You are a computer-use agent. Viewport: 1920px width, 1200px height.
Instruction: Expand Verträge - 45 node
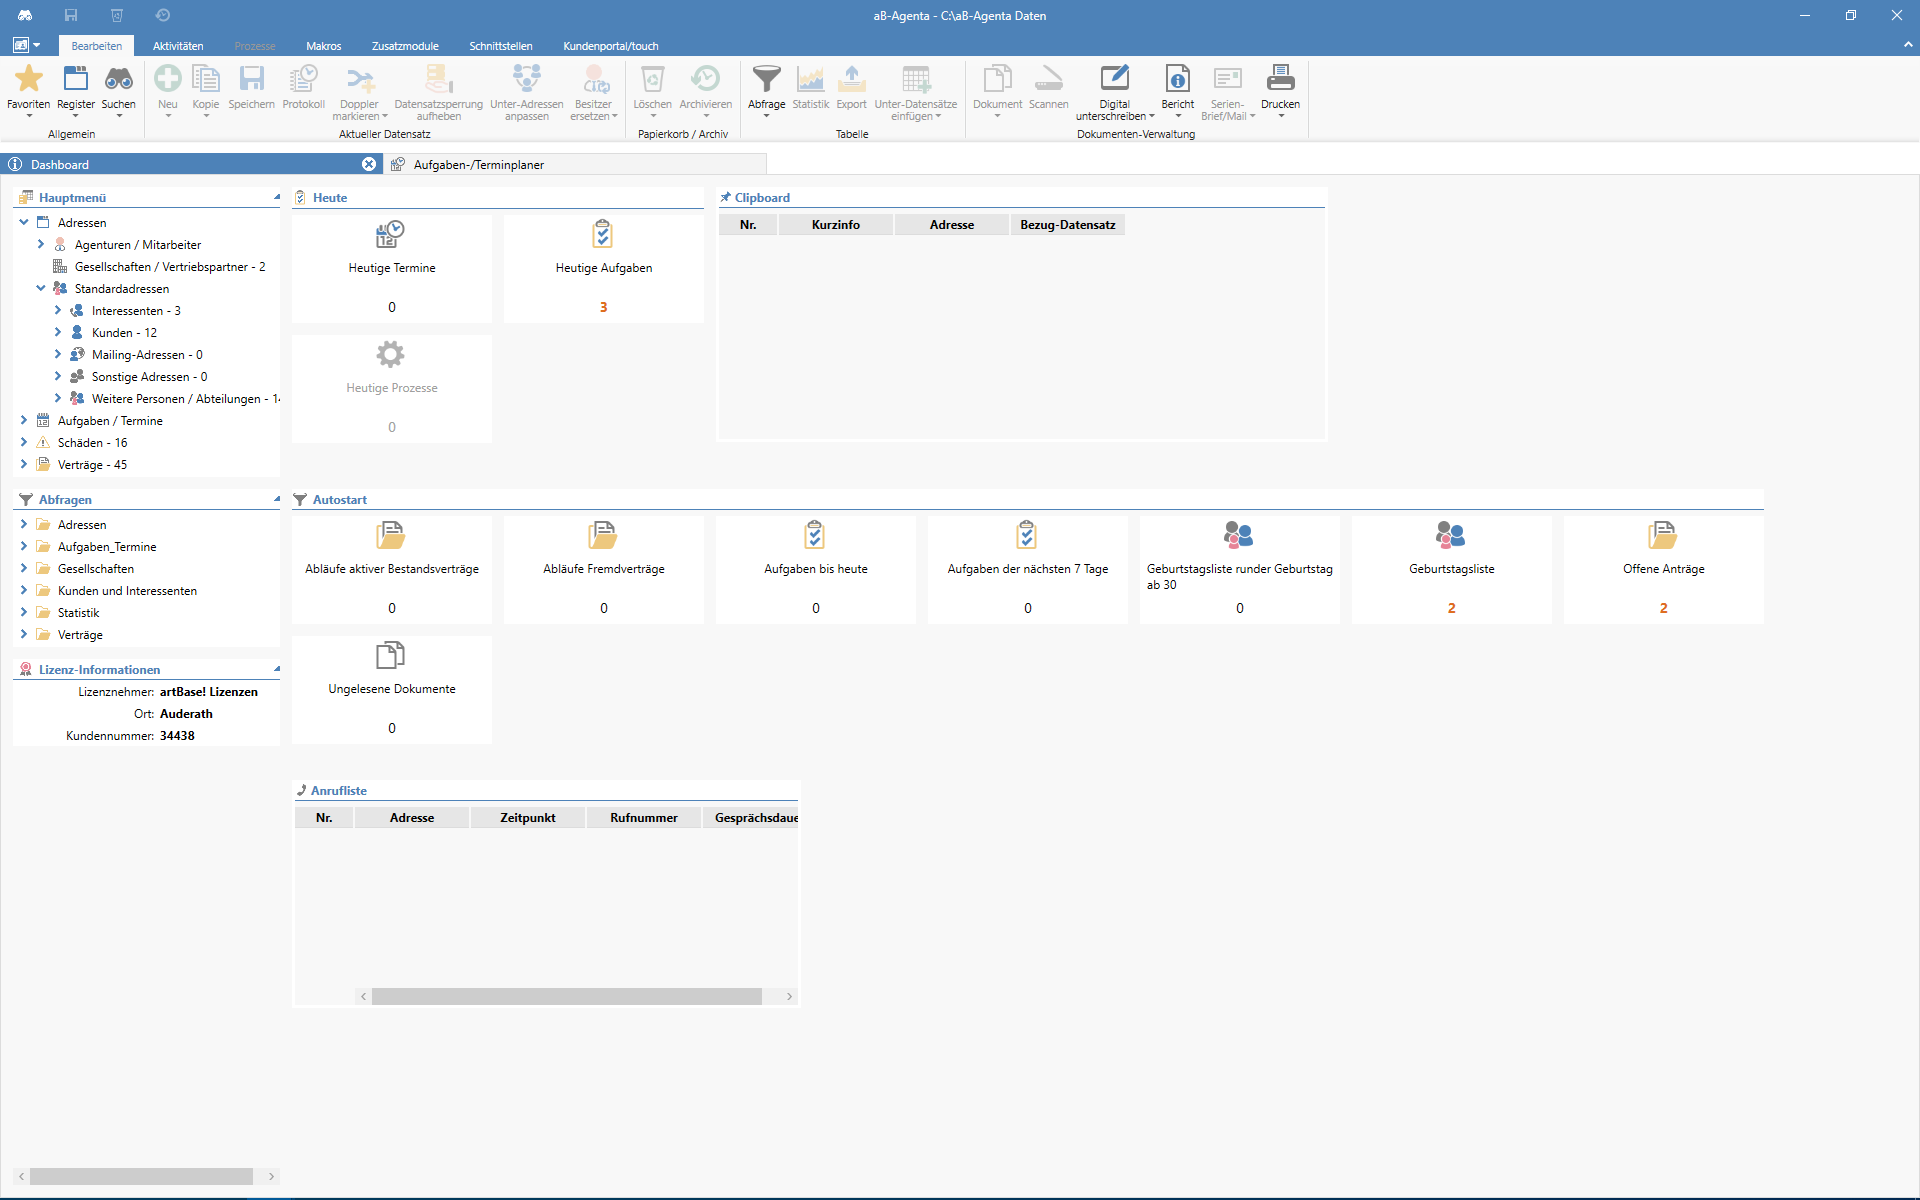[24, 464]
